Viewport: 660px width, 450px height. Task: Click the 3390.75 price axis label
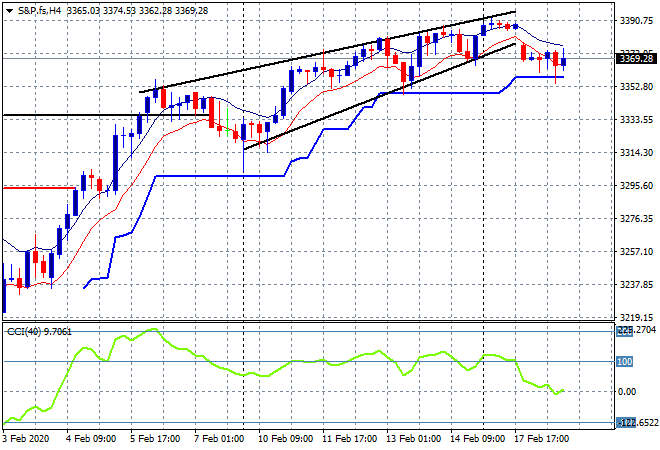click(x=636, y=21)
